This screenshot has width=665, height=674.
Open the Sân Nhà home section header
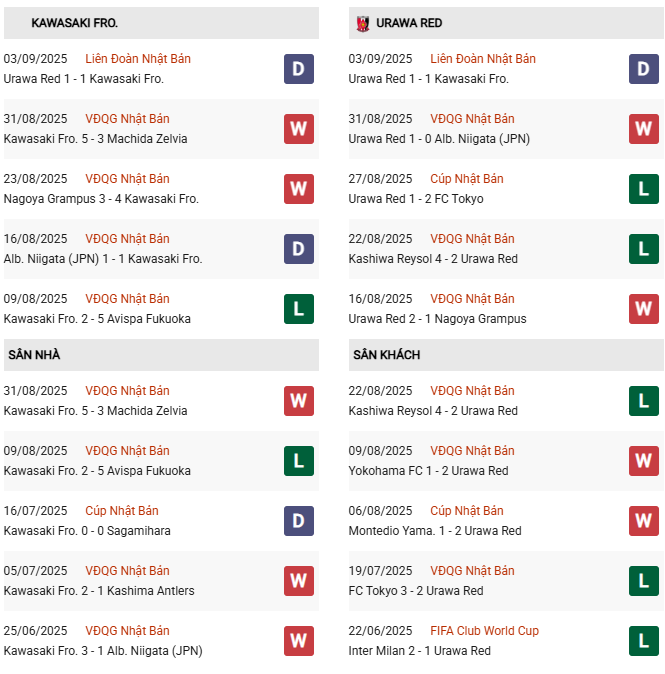pos(35,355)
